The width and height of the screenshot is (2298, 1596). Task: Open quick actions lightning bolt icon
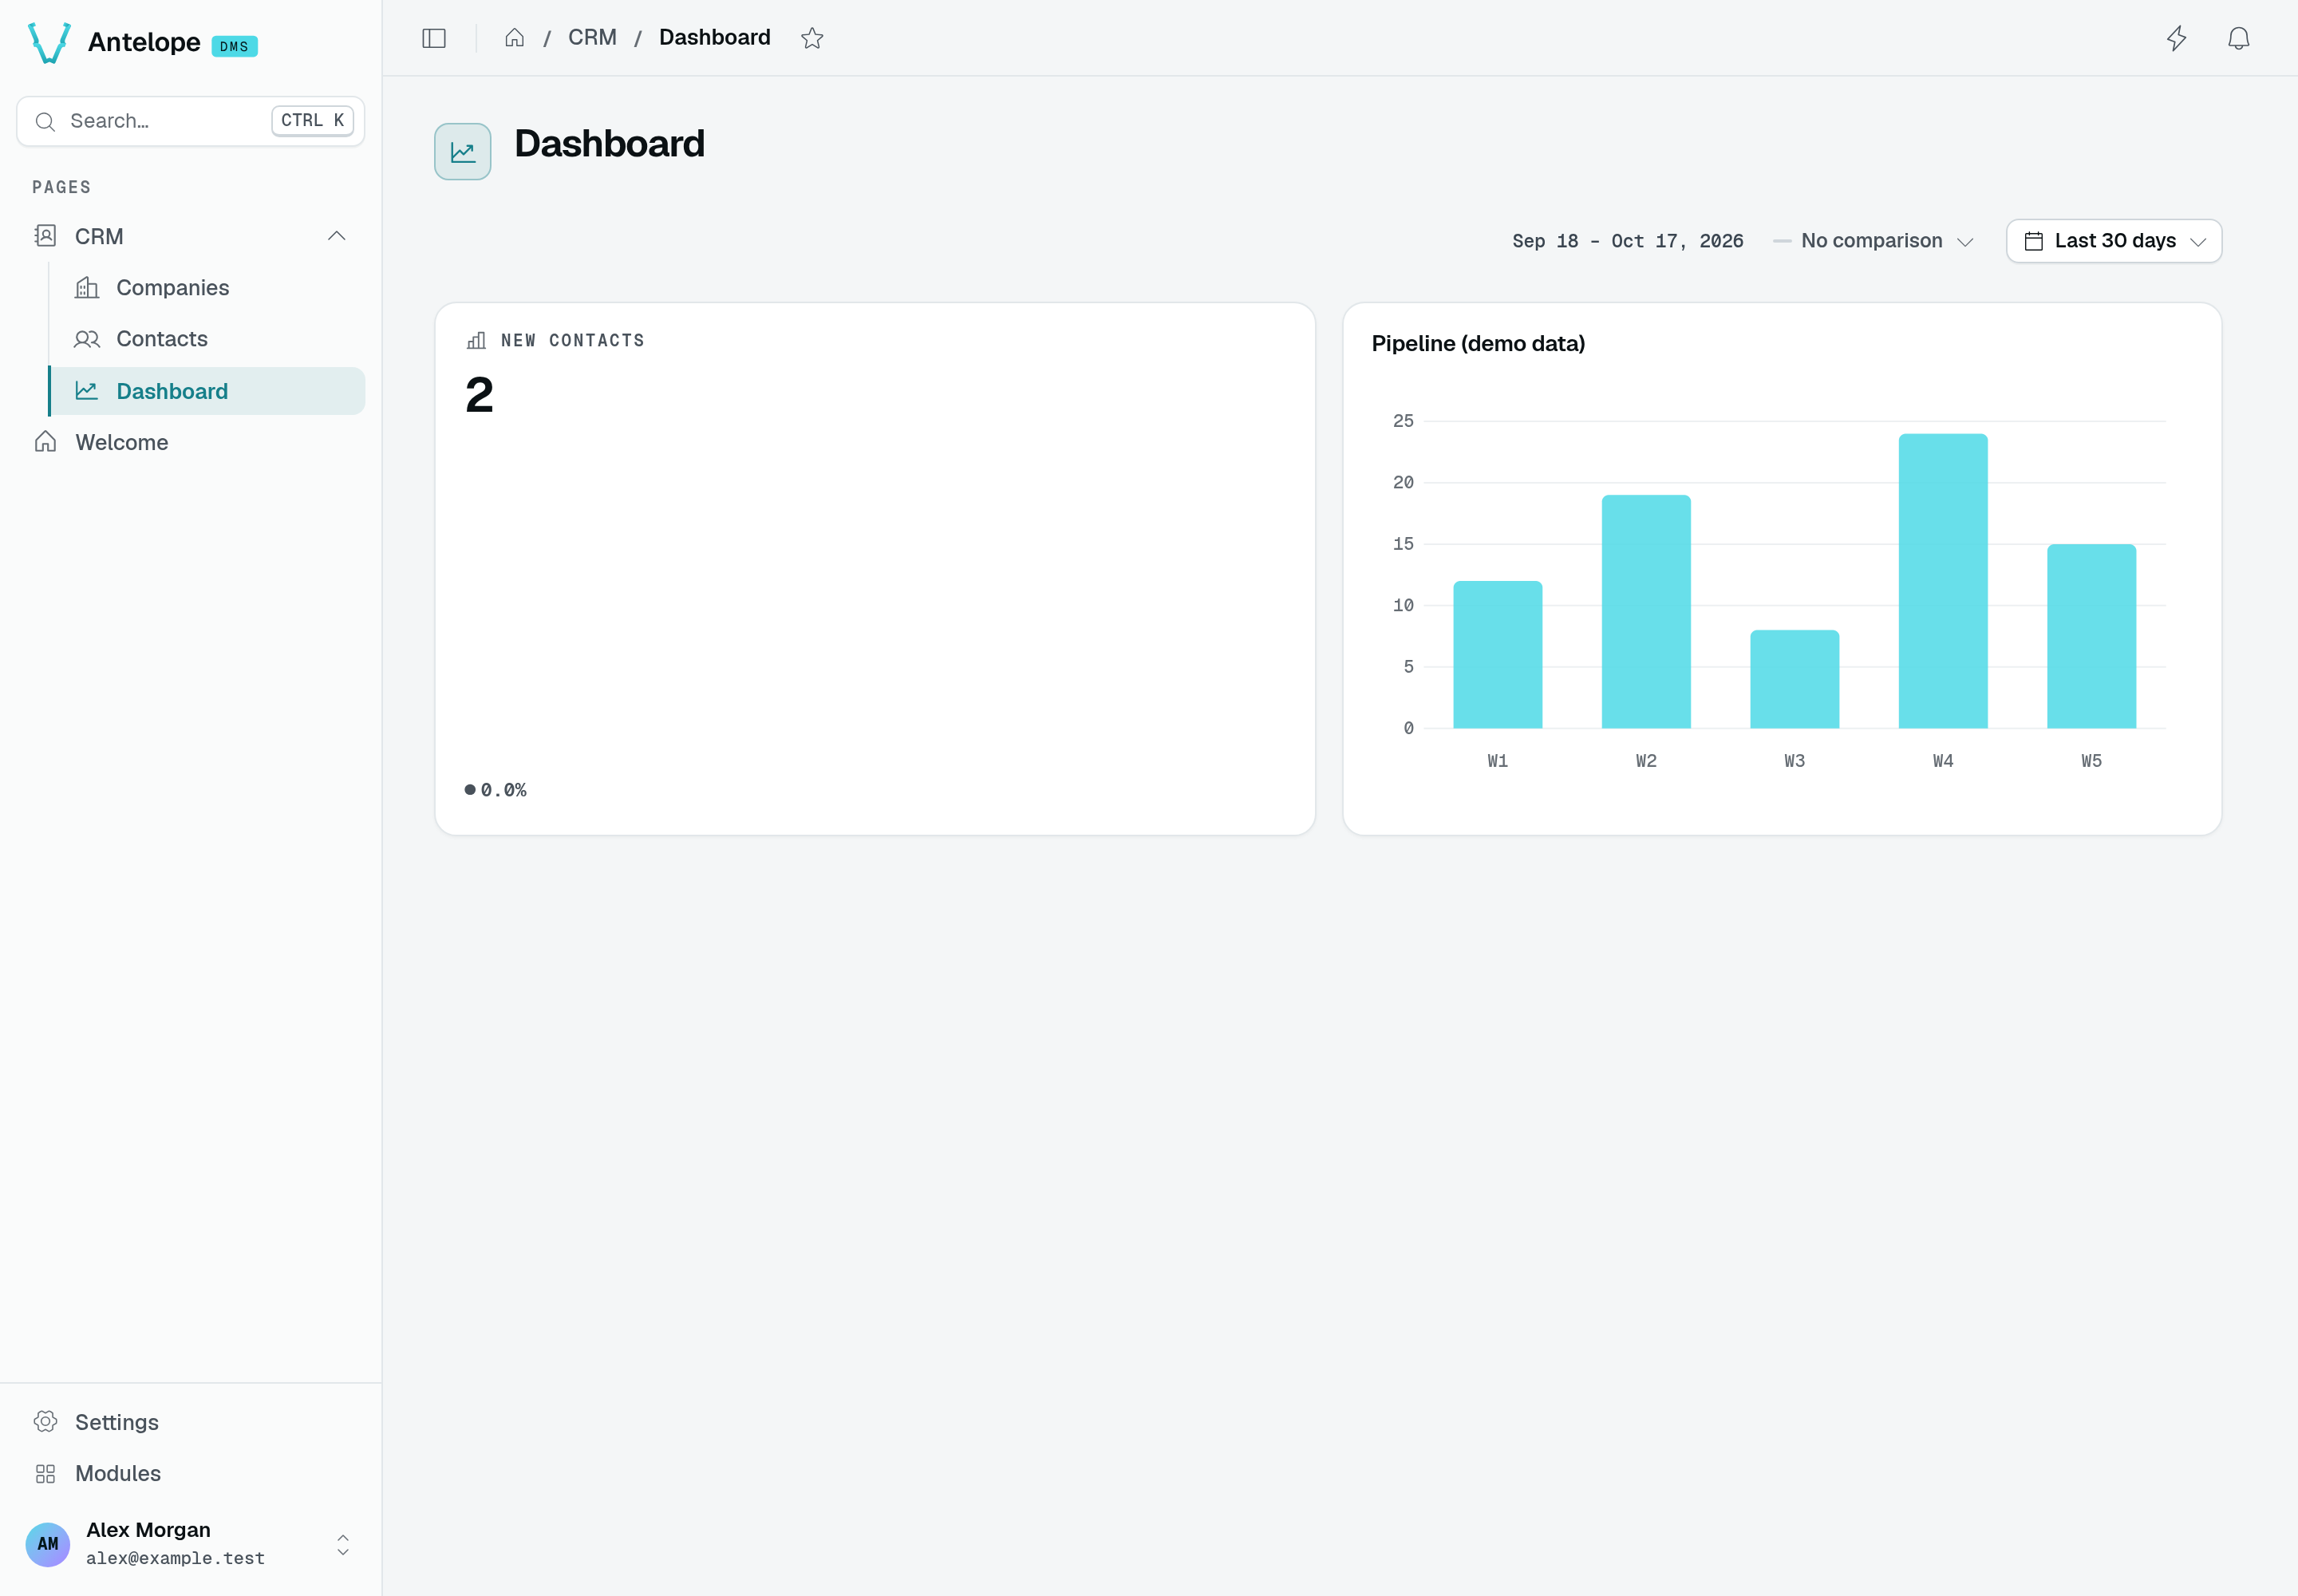pyautogui.click(x=2176, y=38)
